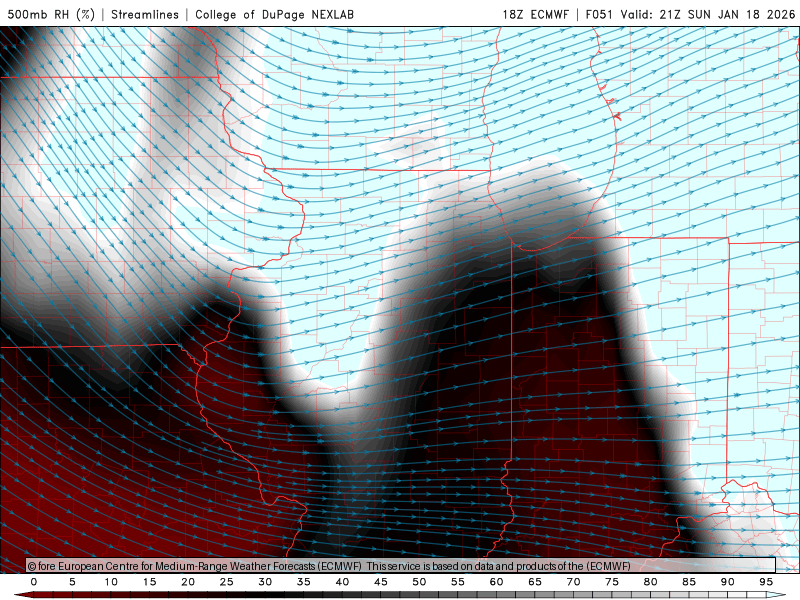Click colorbar label "0"
The height and width of the screenshot is (600, 800).
pos(34,582)
